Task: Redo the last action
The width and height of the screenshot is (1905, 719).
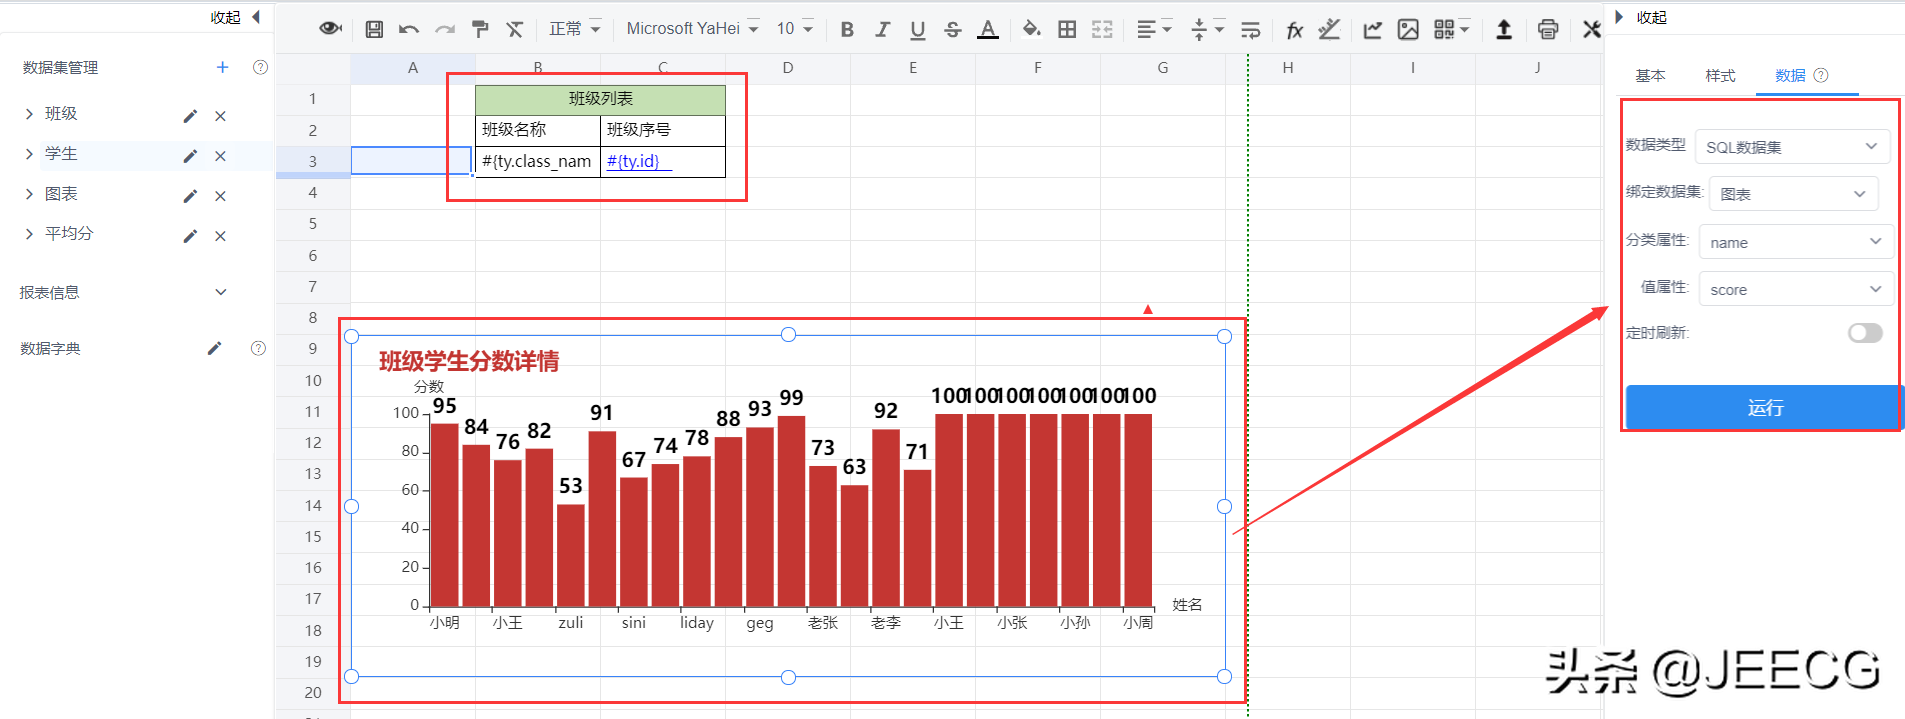Action: [445, 29]
